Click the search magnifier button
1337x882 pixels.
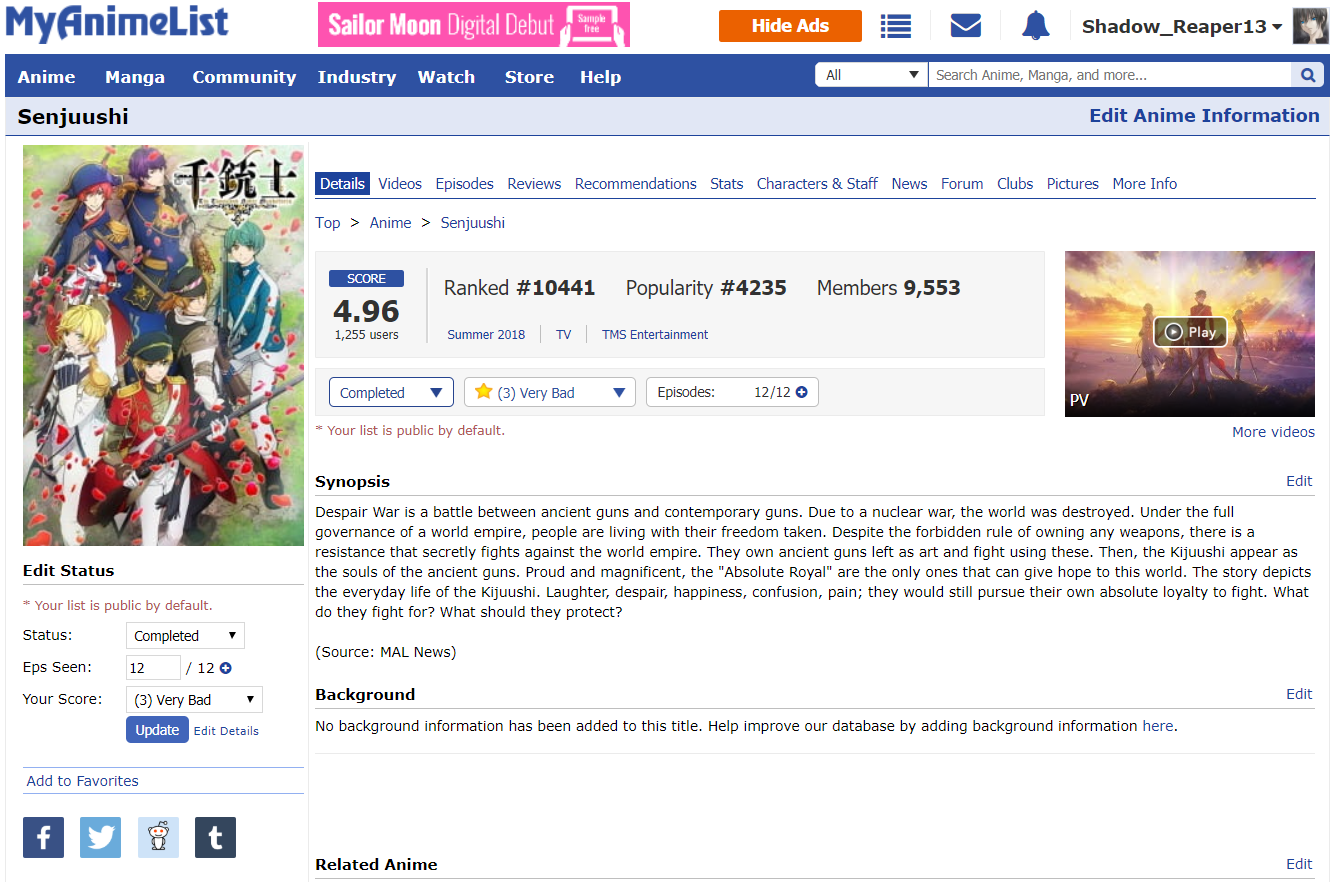click(1307, 75)
